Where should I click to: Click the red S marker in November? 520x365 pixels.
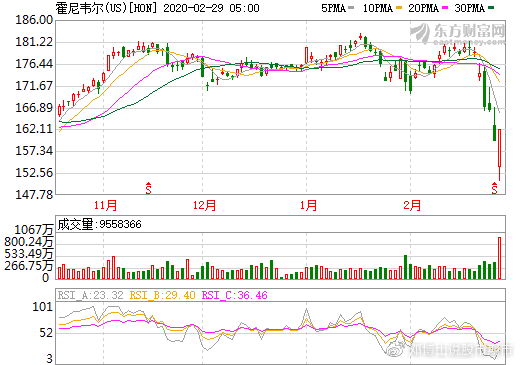point(148,188)
